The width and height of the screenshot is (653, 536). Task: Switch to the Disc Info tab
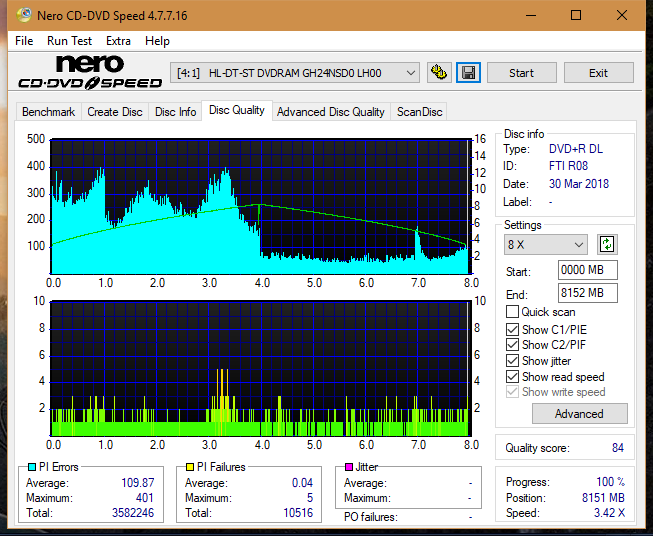[x=175, y=112]
